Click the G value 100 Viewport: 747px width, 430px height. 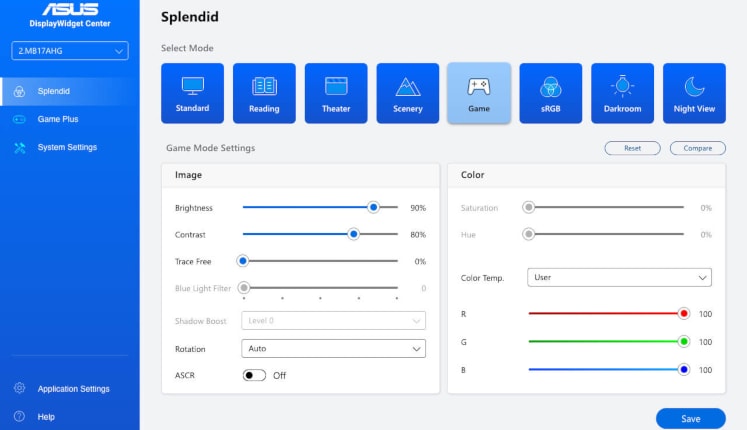coord(705,342)
